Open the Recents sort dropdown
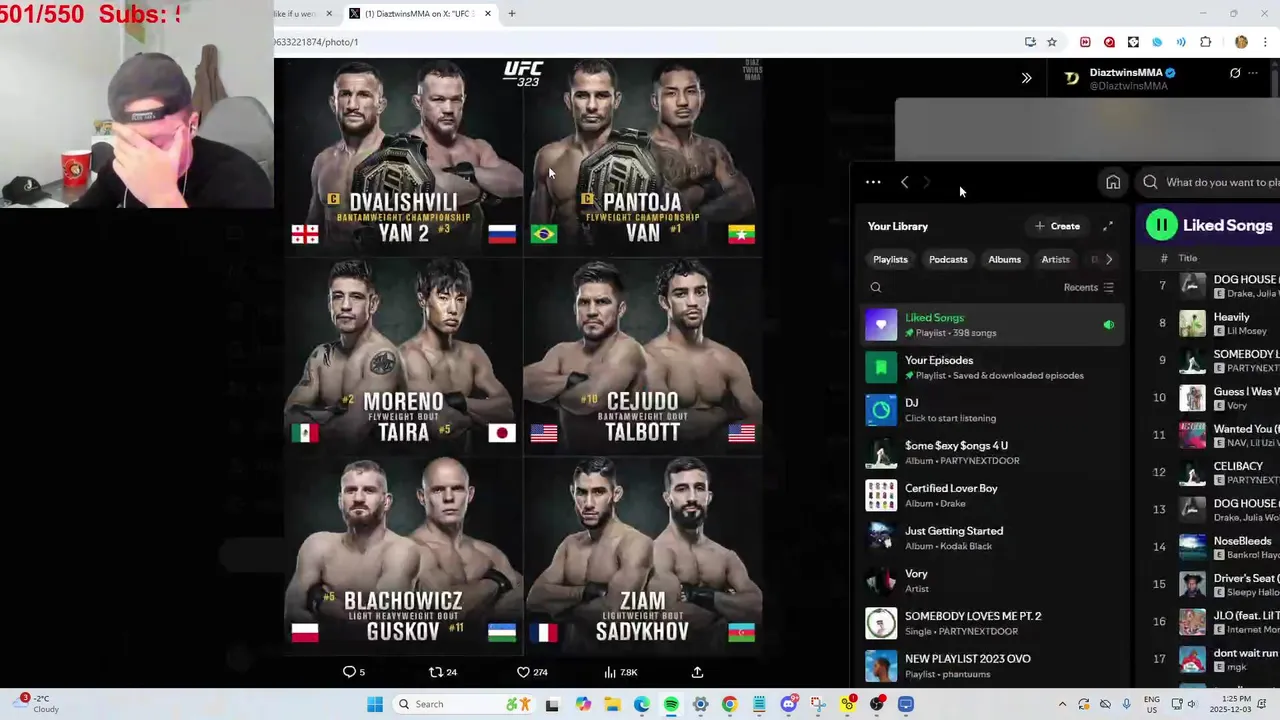Viewport: 1280px width, 720px height. [x=1088, y=288]
